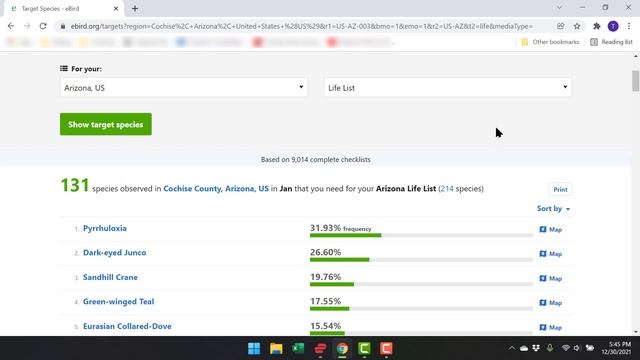Open the Chrome tab search chevron
This screenshot has width=640, height=360.
tap(560, 7)
